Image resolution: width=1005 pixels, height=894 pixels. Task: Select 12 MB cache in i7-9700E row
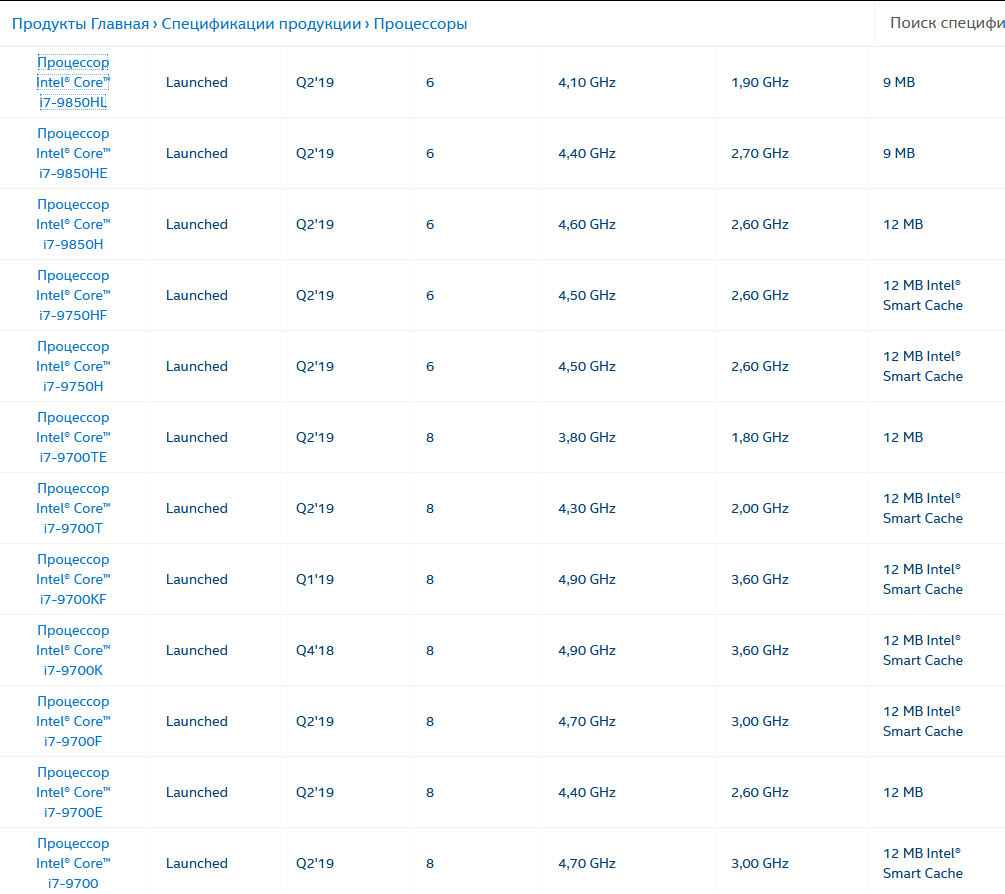[903, 792]
